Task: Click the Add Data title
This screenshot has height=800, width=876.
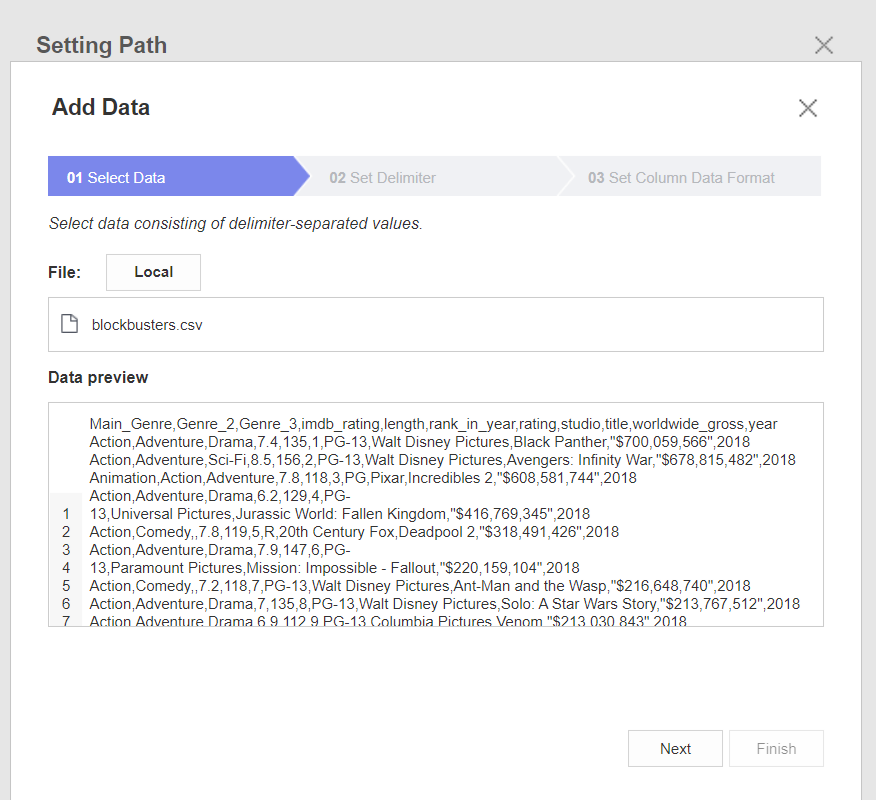Action: pyautogui.click(x=101, y=107)
